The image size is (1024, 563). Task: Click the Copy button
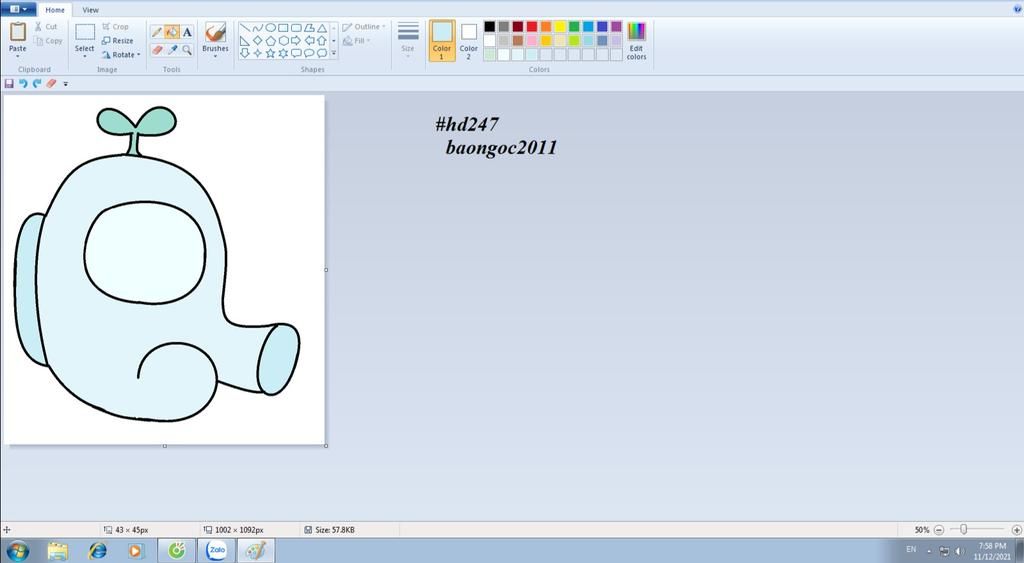(48, 40)
